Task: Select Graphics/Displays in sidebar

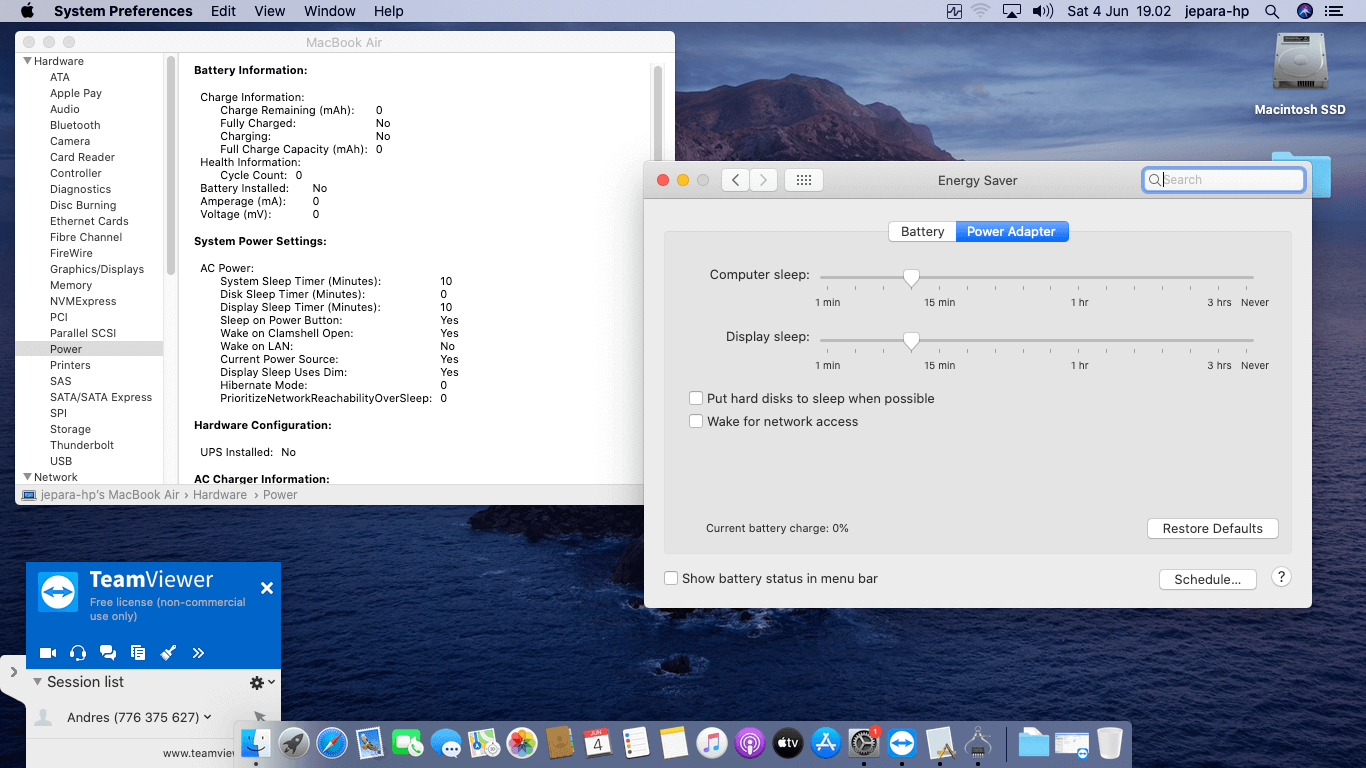Action: tap(97, 269)
